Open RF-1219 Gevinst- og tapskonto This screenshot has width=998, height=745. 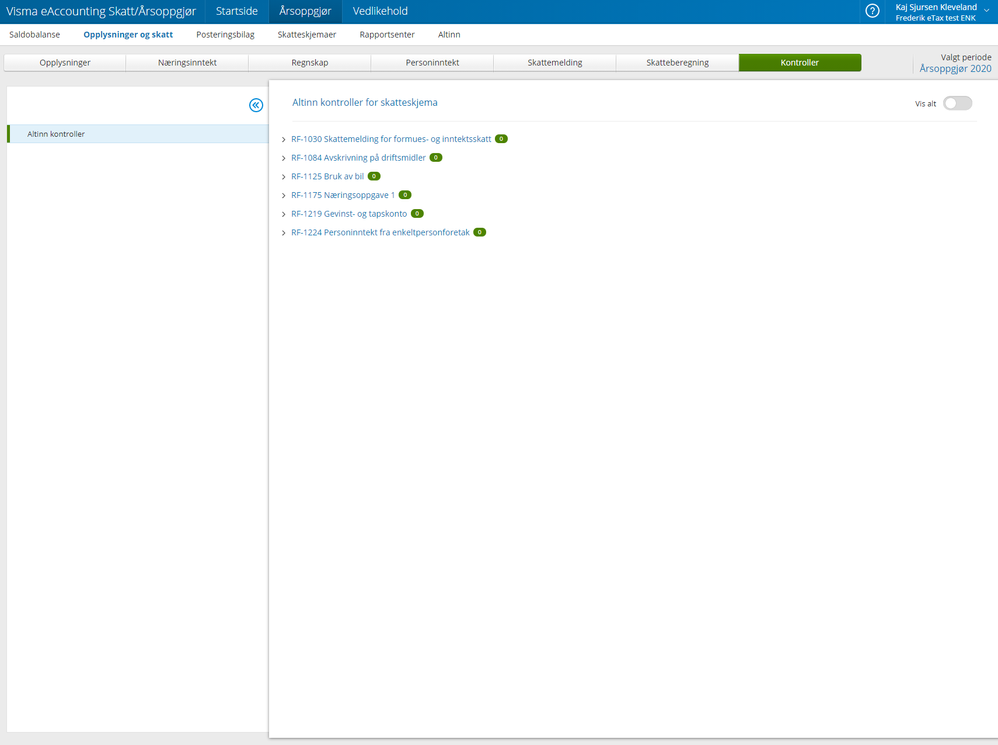click(x=349, y=214)
